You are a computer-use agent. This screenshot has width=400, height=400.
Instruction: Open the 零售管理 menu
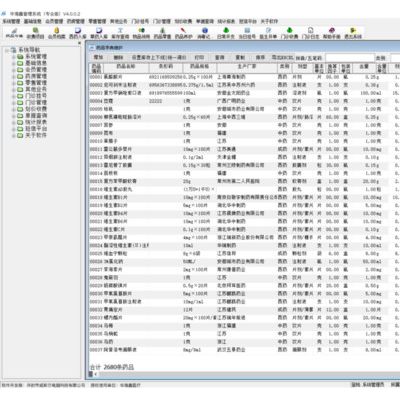pos(96,21)
